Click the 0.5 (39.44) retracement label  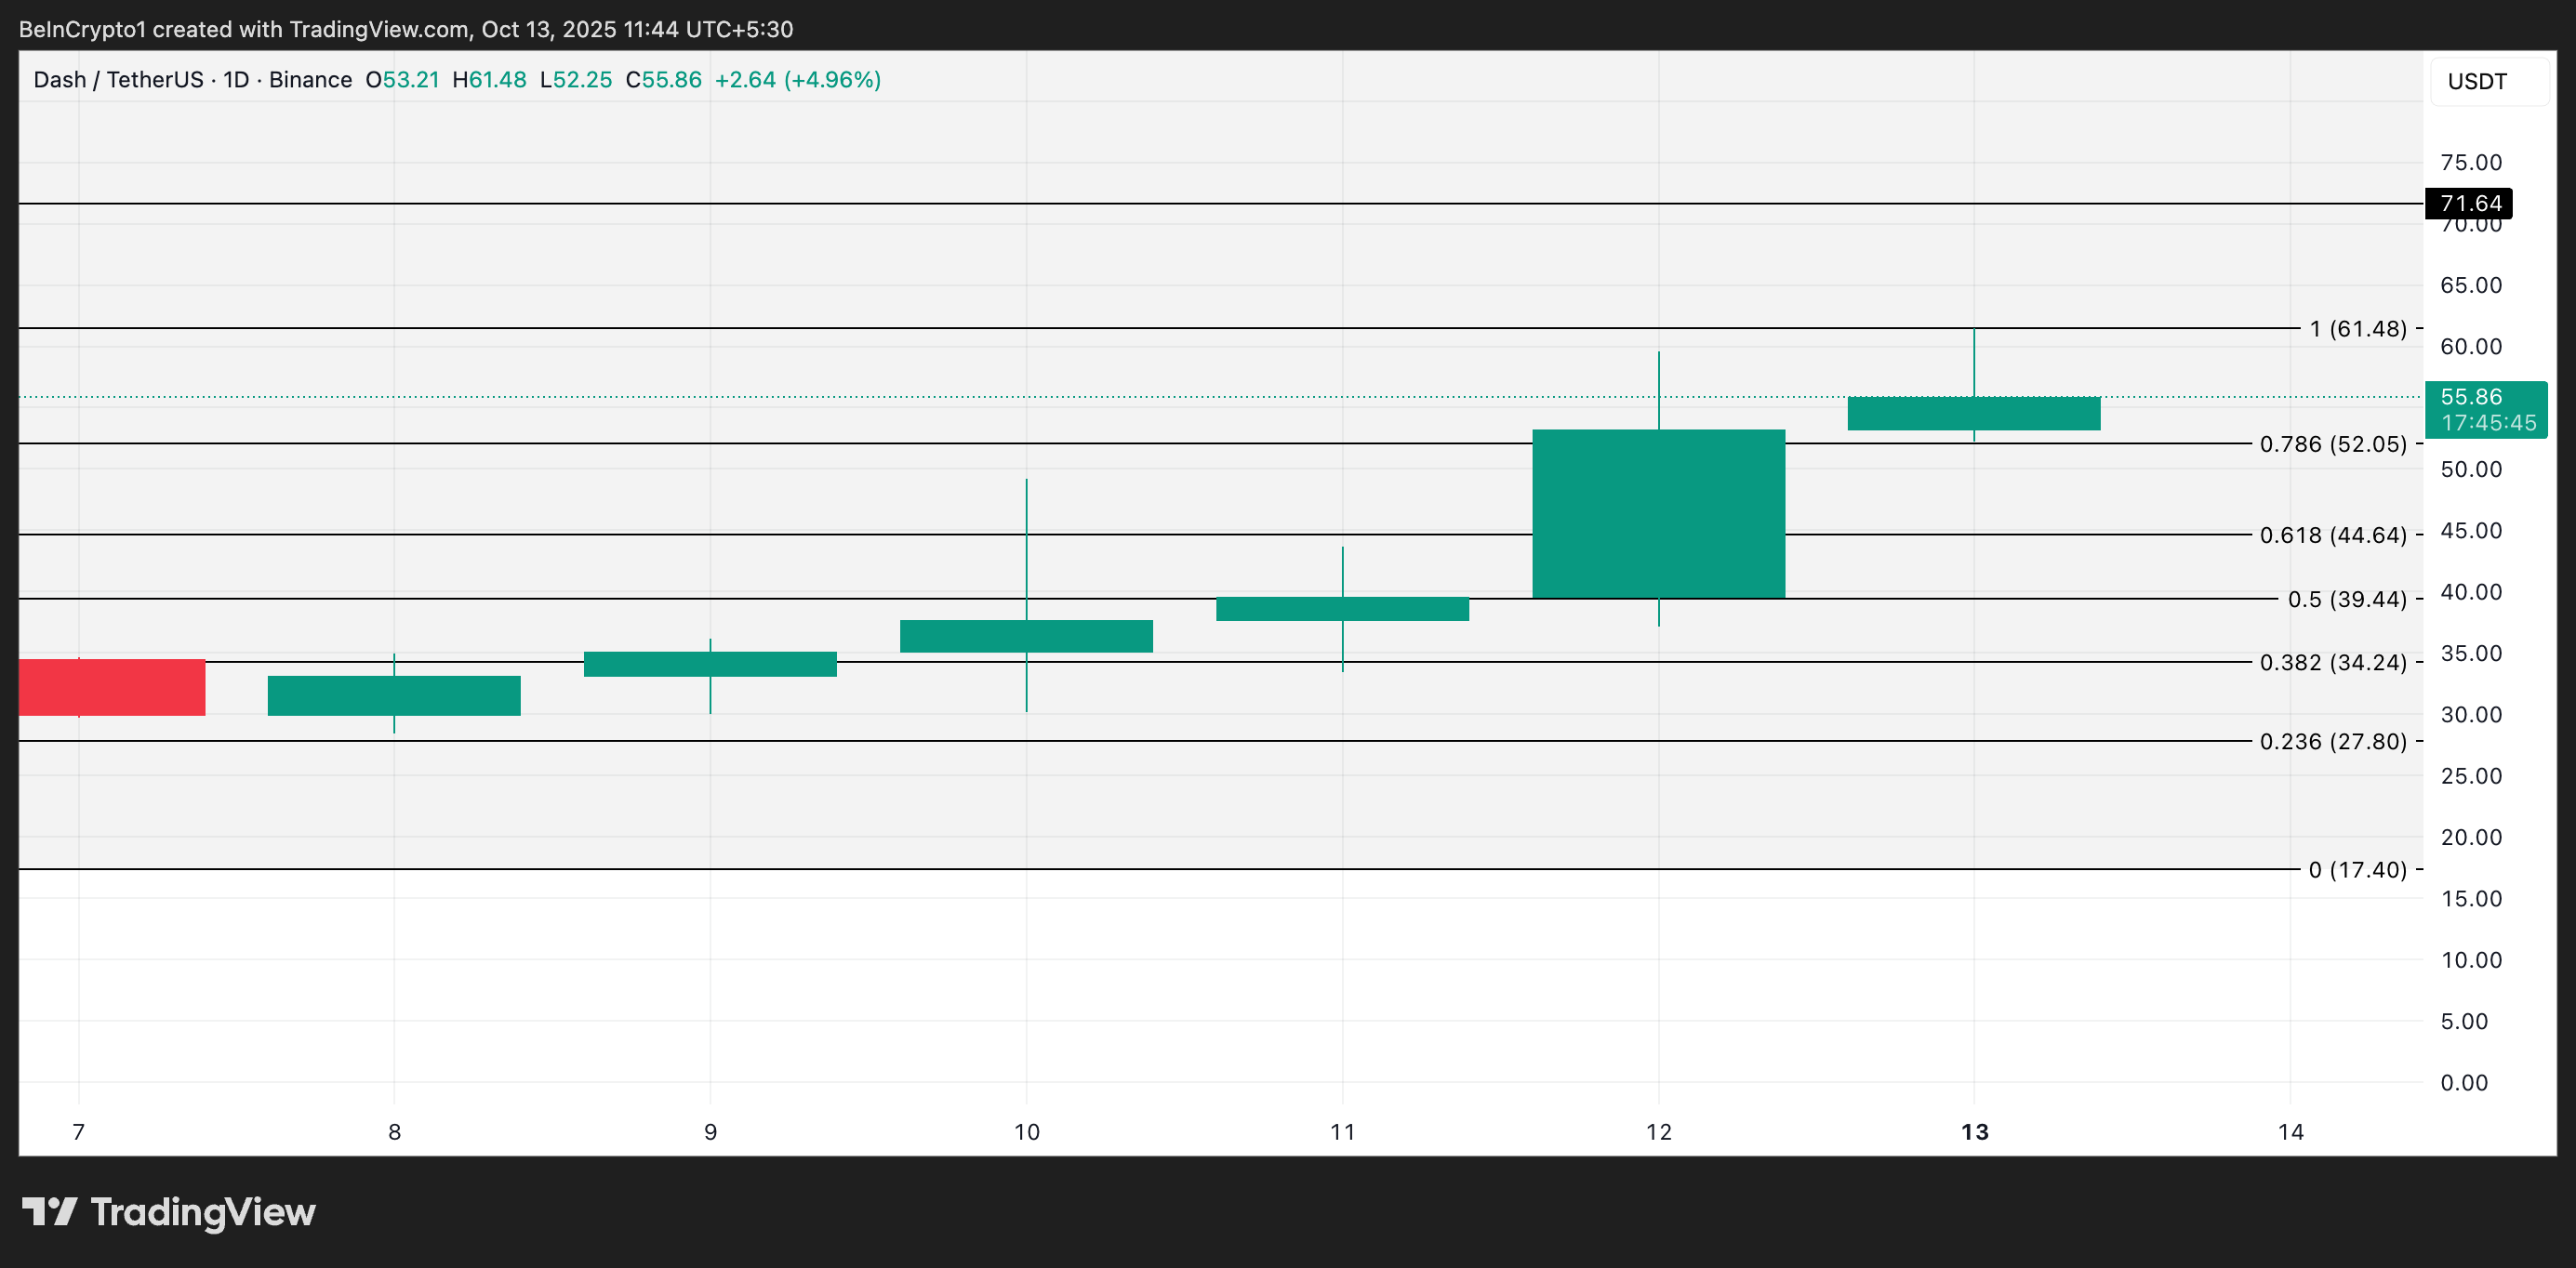(x=2346, y=599)
